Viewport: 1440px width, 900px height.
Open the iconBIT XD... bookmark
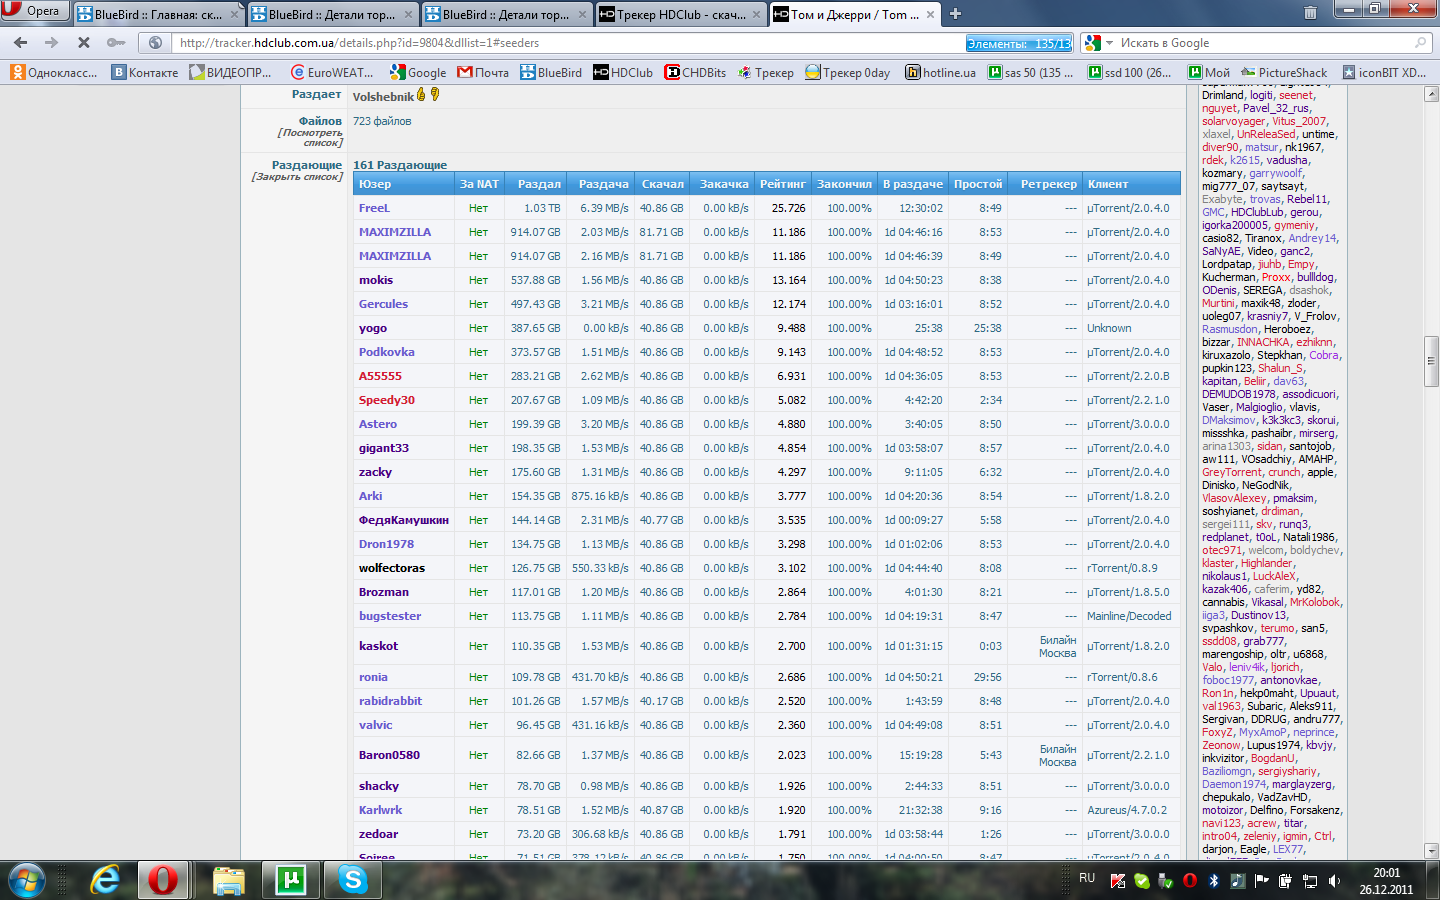click(x=1385, y=72)
